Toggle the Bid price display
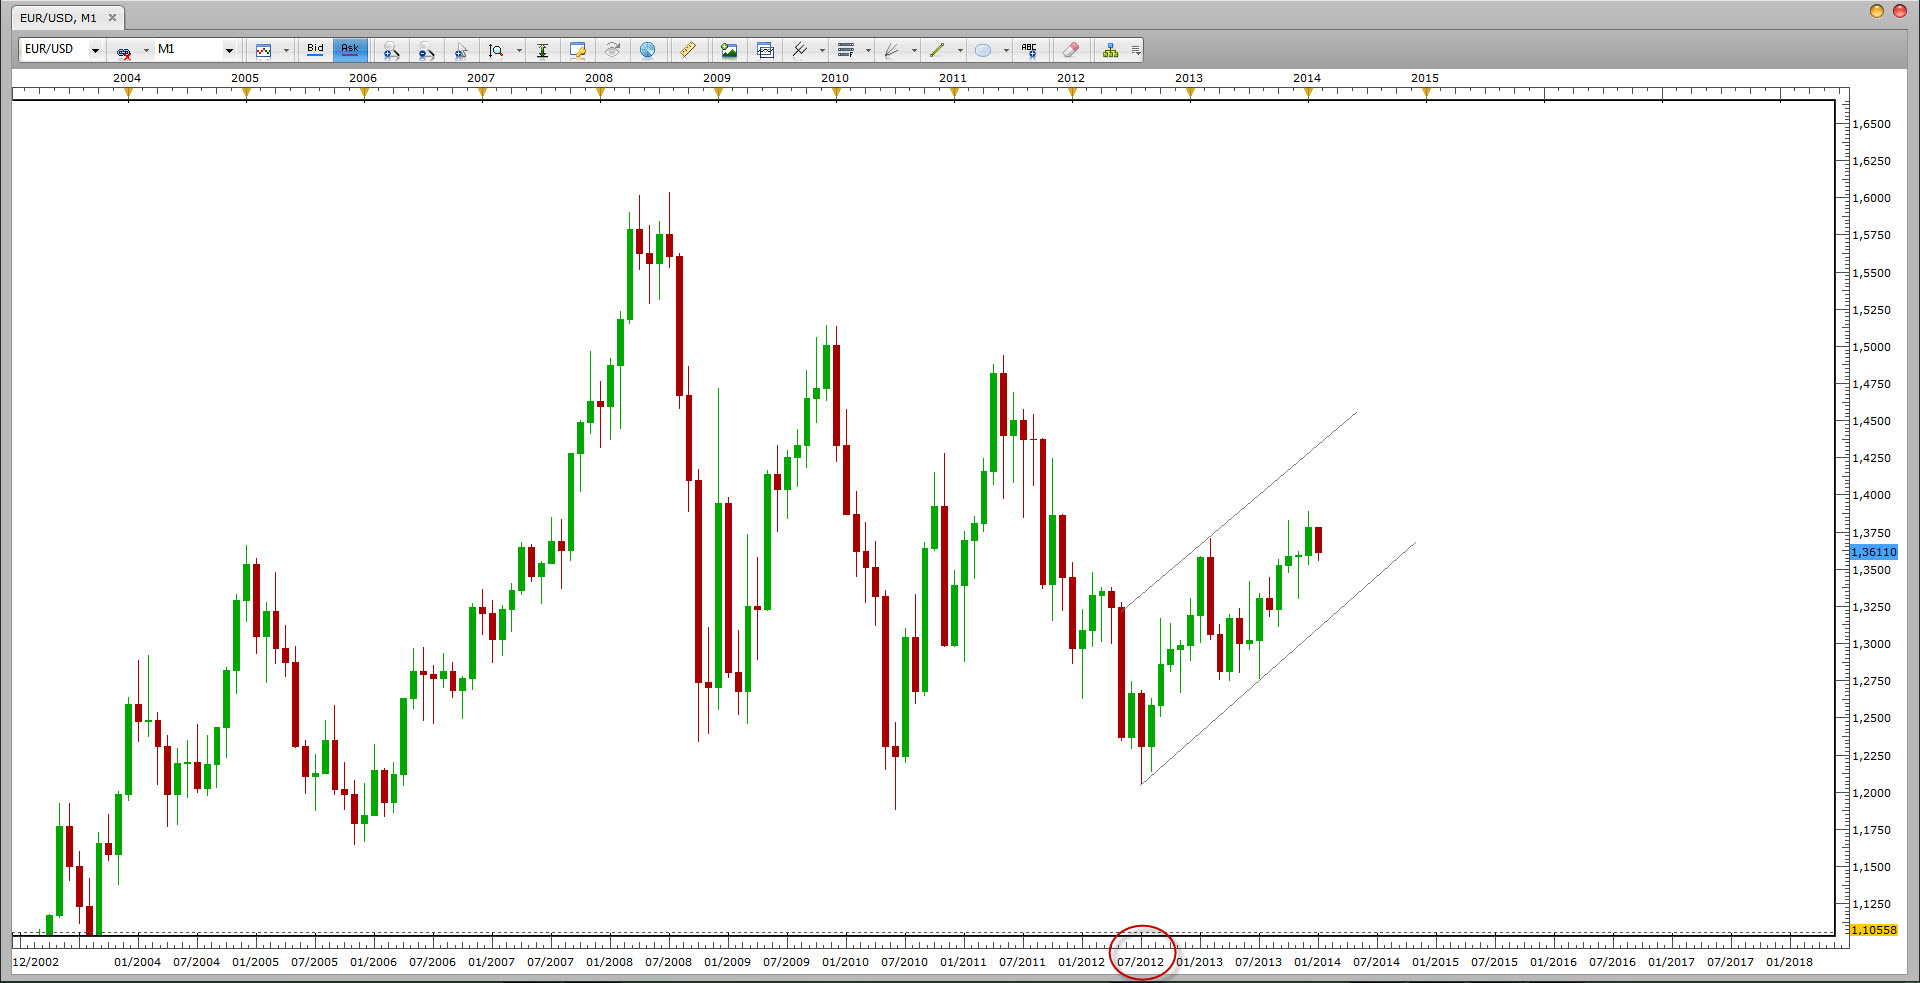Viewport: 1920px width, 983px height. tap(315, 49)
